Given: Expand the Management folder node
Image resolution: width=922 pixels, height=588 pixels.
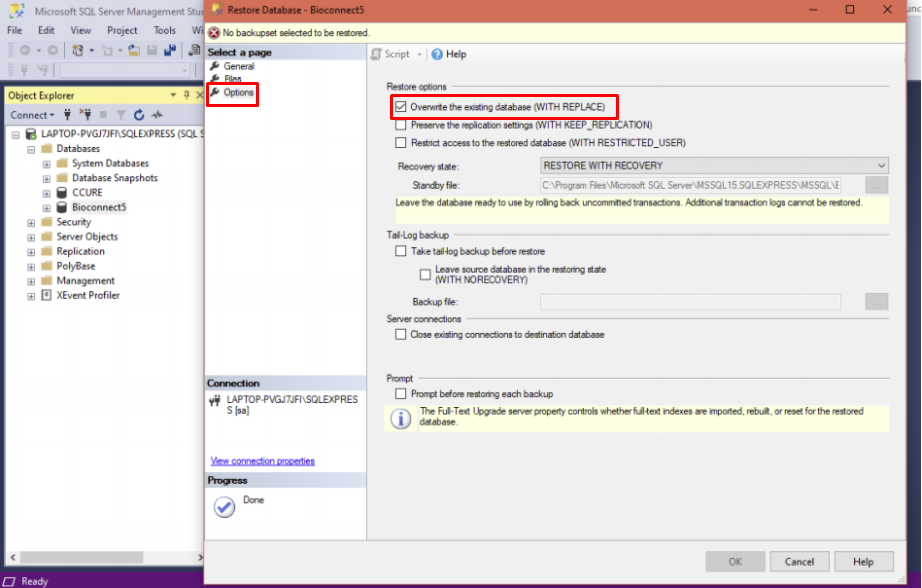Looking at the screenshot, I should 31,282.
